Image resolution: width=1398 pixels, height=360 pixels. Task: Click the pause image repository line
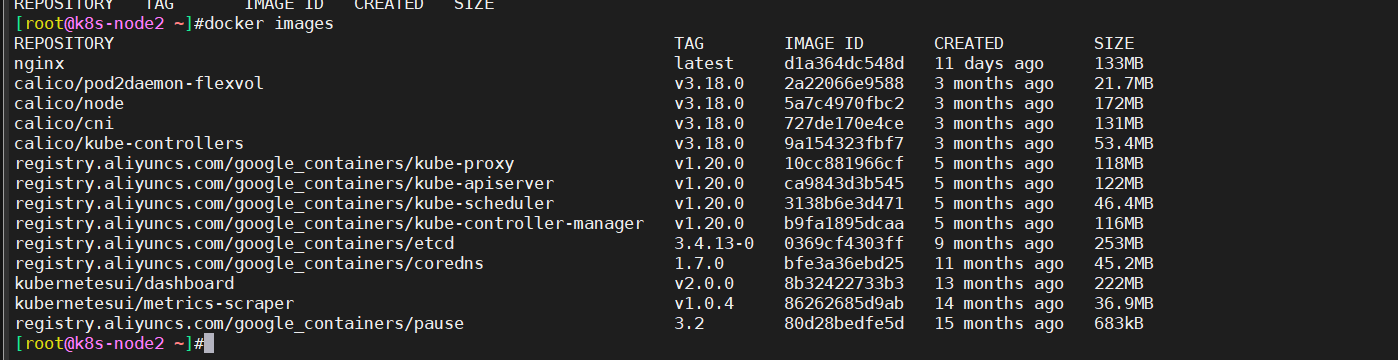tap(239, 324)
